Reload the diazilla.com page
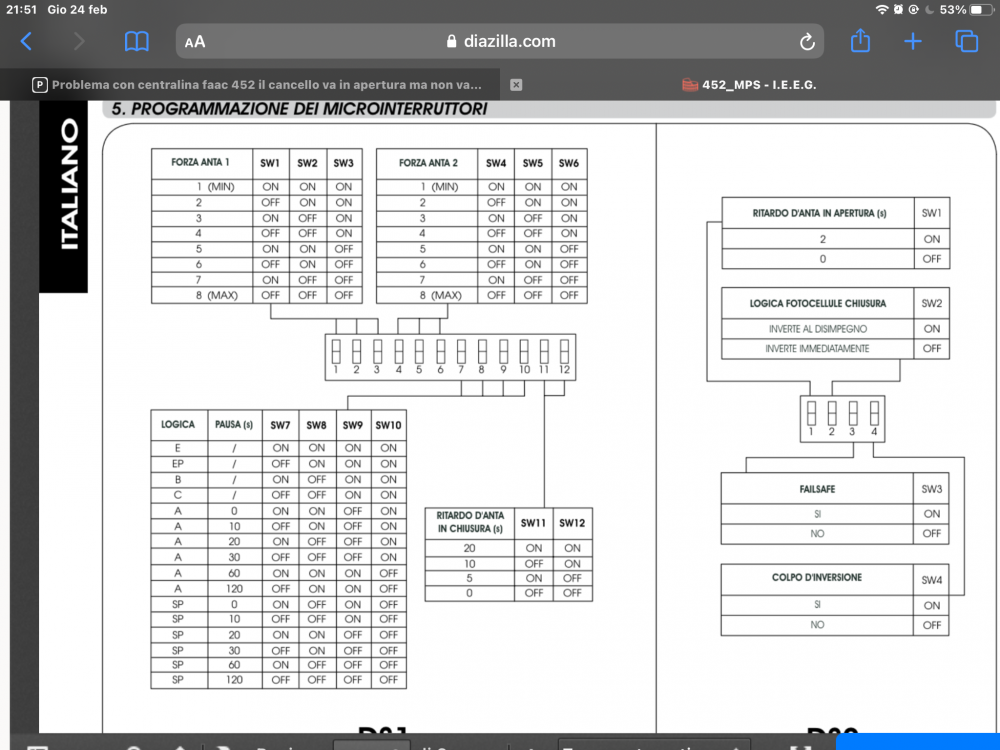The image size is (1000, 750). pos(807,42)
